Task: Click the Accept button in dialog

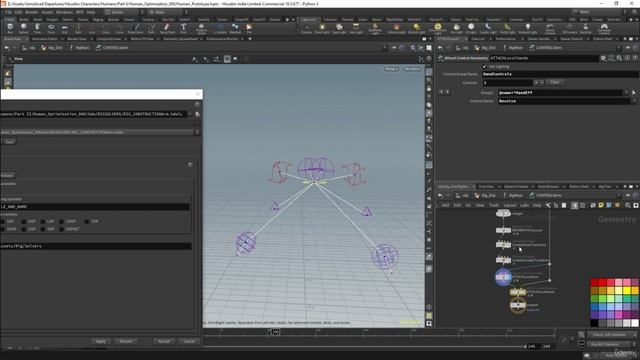Action: (164, 341)
